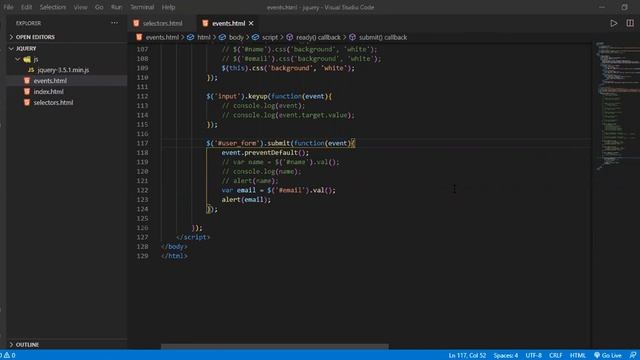Click line number 122 in gutter
The height and width of the screenshot is (360, 640).
pyautogui.click(x=142, y=190)
